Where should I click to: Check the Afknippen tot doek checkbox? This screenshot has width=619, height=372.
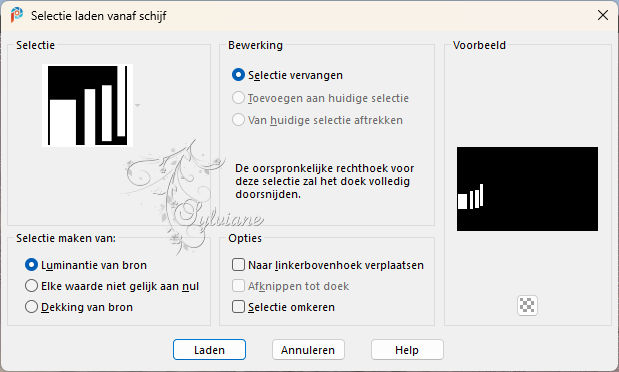[238, 286]
